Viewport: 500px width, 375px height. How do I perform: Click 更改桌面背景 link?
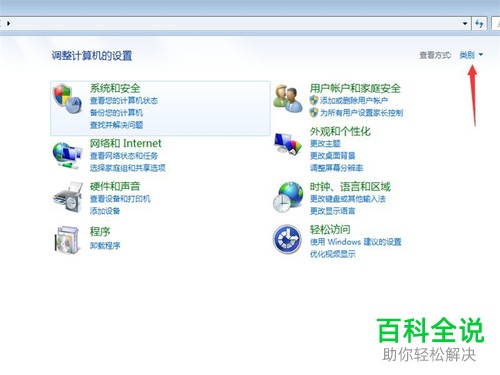click(333, 156)
